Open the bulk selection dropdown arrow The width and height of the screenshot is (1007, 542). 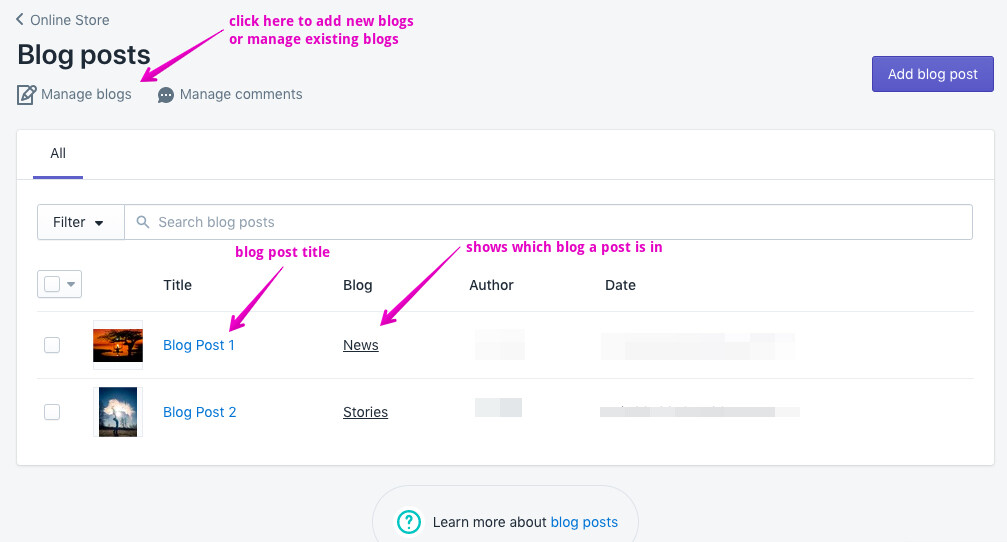click(71, 284)
